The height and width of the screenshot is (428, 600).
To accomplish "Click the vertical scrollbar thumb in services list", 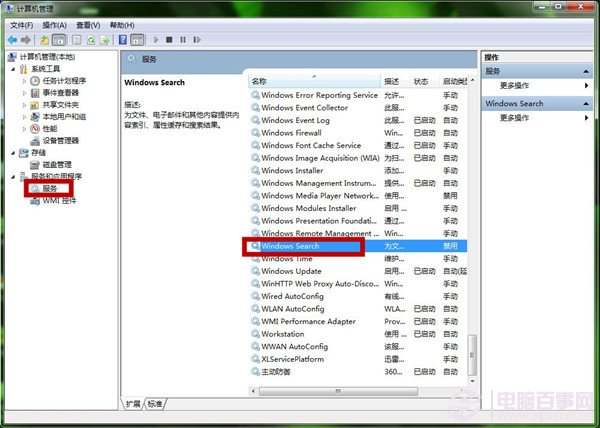I will pyautogui.click(x=472, y=355).
